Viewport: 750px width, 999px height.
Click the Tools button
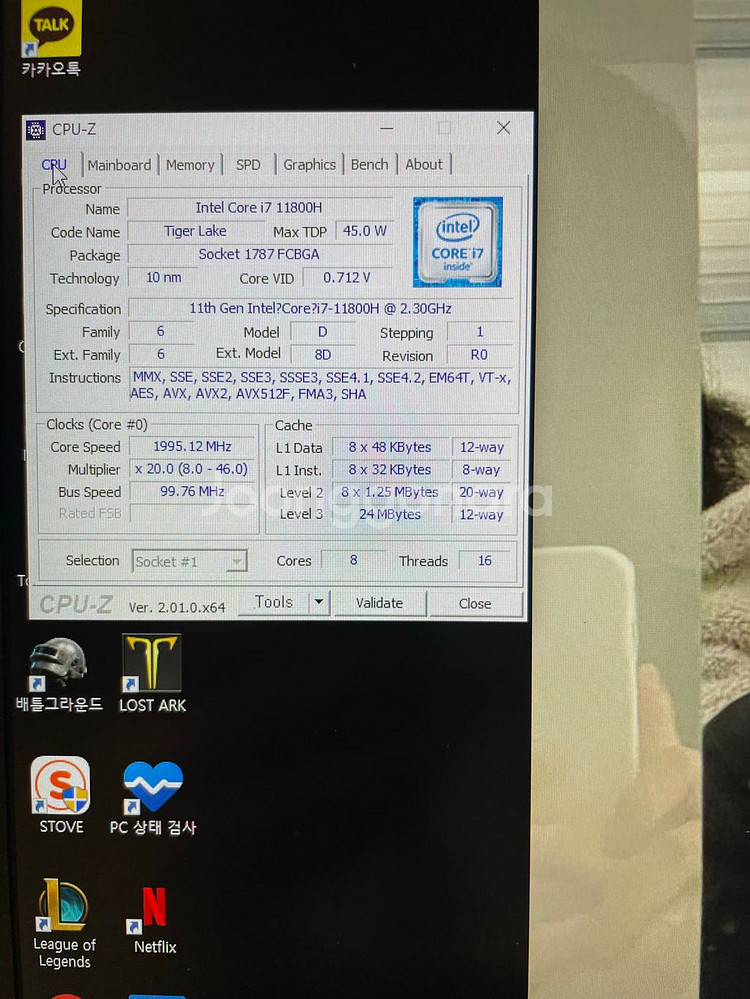tap(274, 602)
